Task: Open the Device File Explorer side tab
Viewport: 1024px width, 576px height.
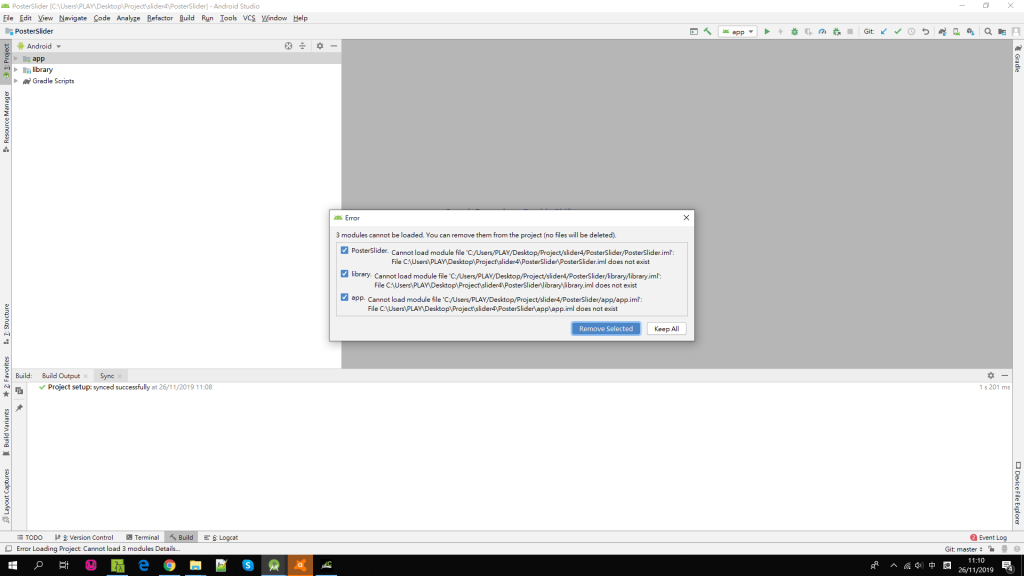Action: tap(1017, 493)
